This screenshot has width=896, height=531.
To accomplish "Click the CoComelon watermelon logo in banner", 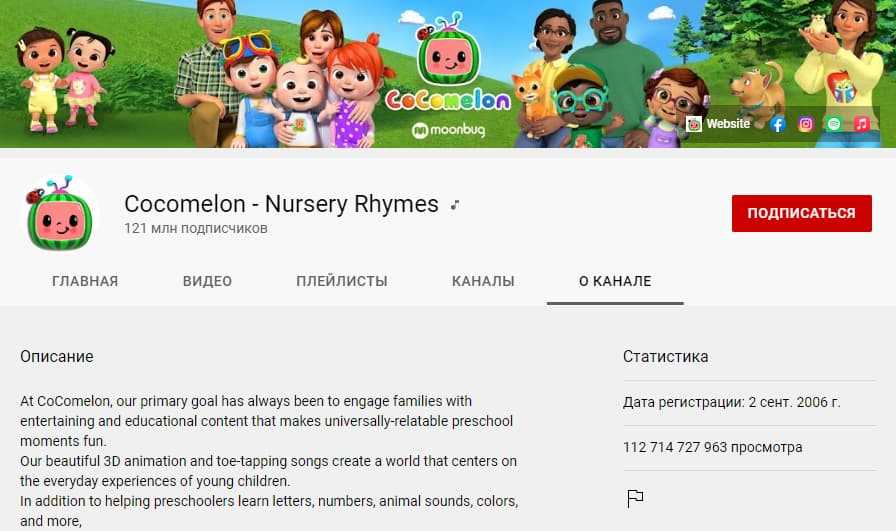I will tap(448, 63).
